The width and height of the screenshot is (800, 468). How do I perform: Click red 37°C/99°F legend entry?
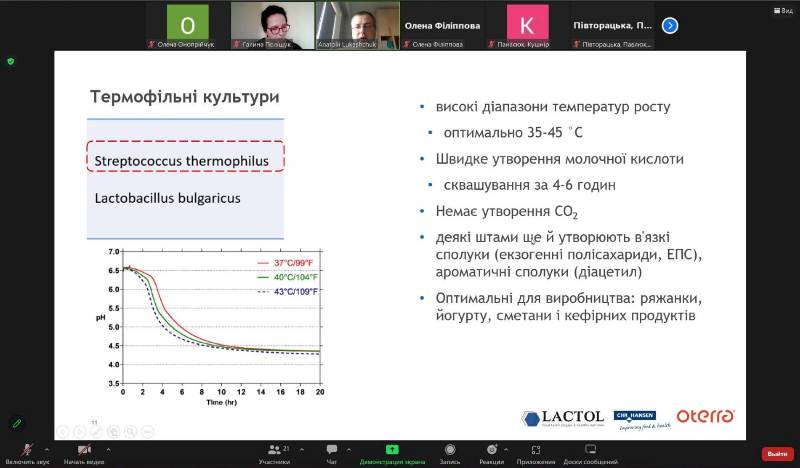tap(286, 263)
